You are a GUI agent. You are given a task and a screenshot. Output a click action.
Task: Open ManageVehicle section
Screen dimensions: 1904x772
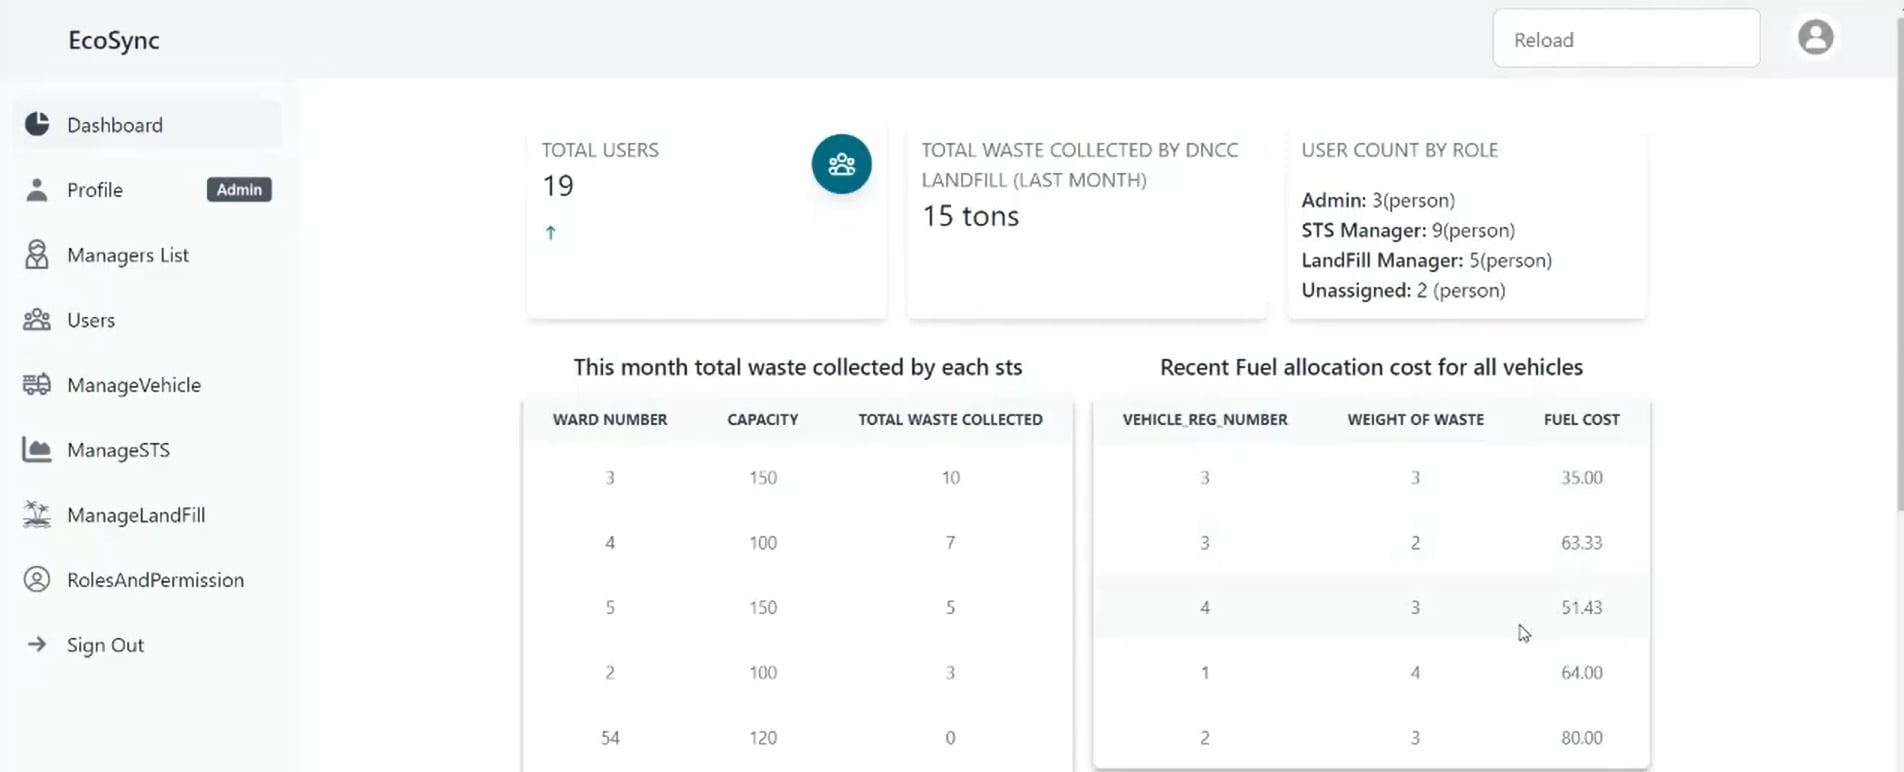click(147, 384)
